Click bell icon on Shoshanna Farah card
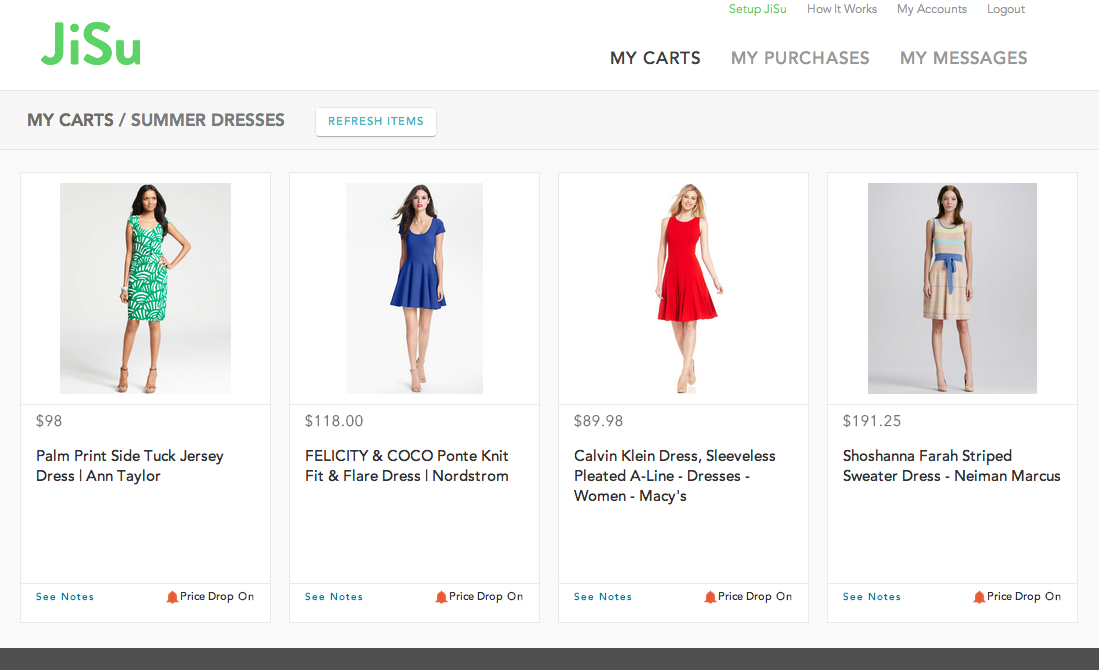1099x670 pixels. click(x=979, y=597)
